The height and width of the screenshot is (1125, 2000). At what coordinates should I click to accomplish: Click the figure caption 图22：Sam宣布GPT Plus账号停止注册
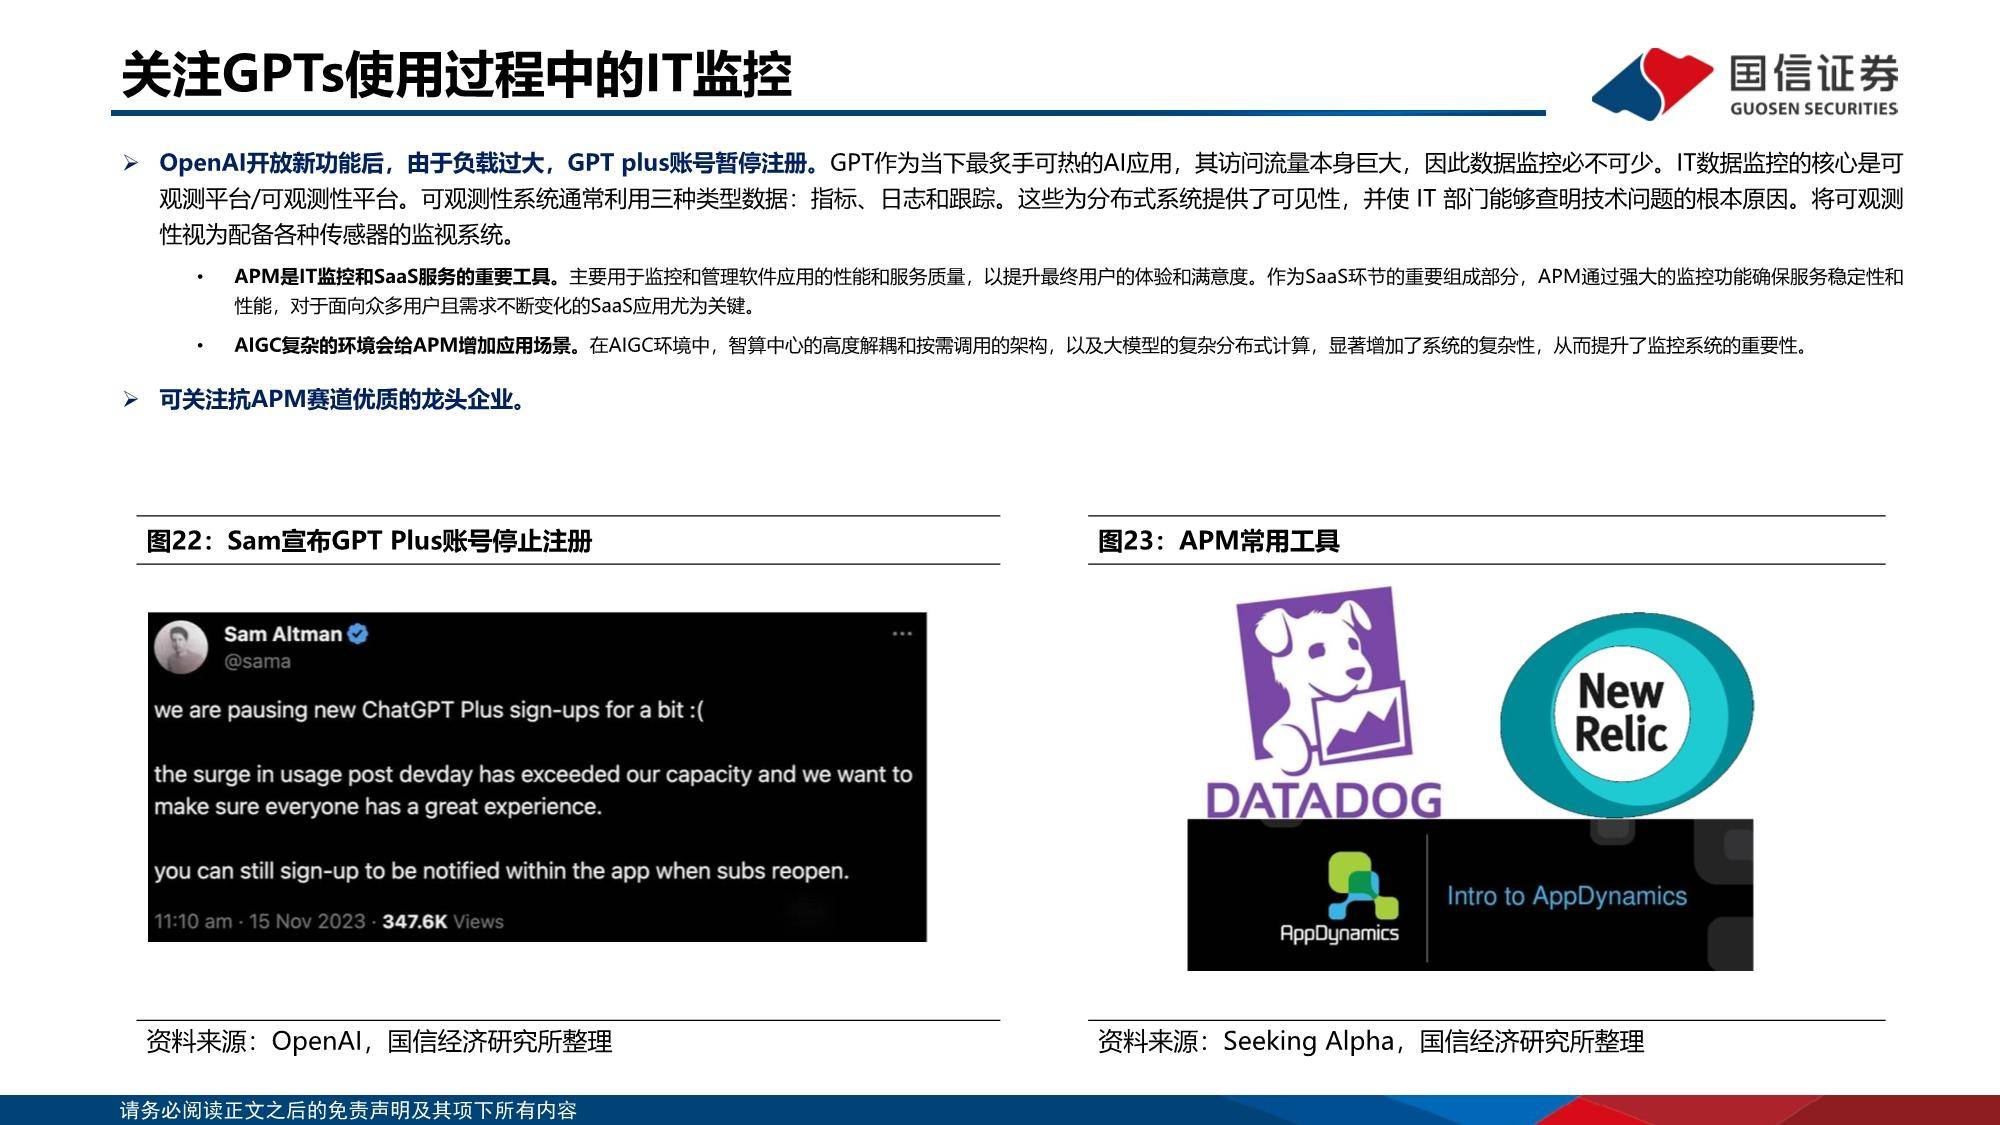369,541
